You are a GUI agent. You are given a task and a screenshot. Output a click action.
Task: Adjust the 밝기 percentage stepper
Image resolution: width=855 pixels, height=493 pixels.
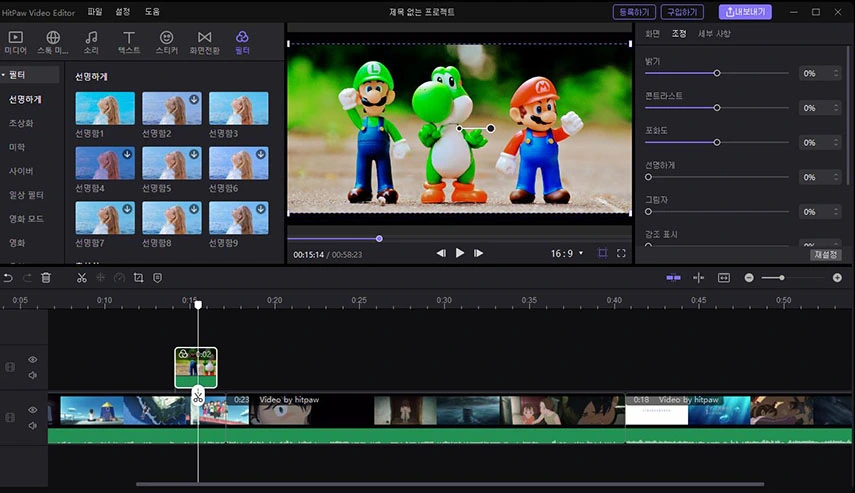pos(836,73)
